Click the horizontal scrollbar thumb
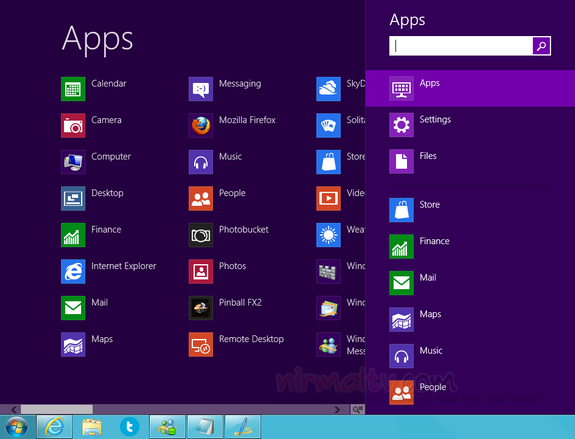575x439 pixels. [57, 409]
